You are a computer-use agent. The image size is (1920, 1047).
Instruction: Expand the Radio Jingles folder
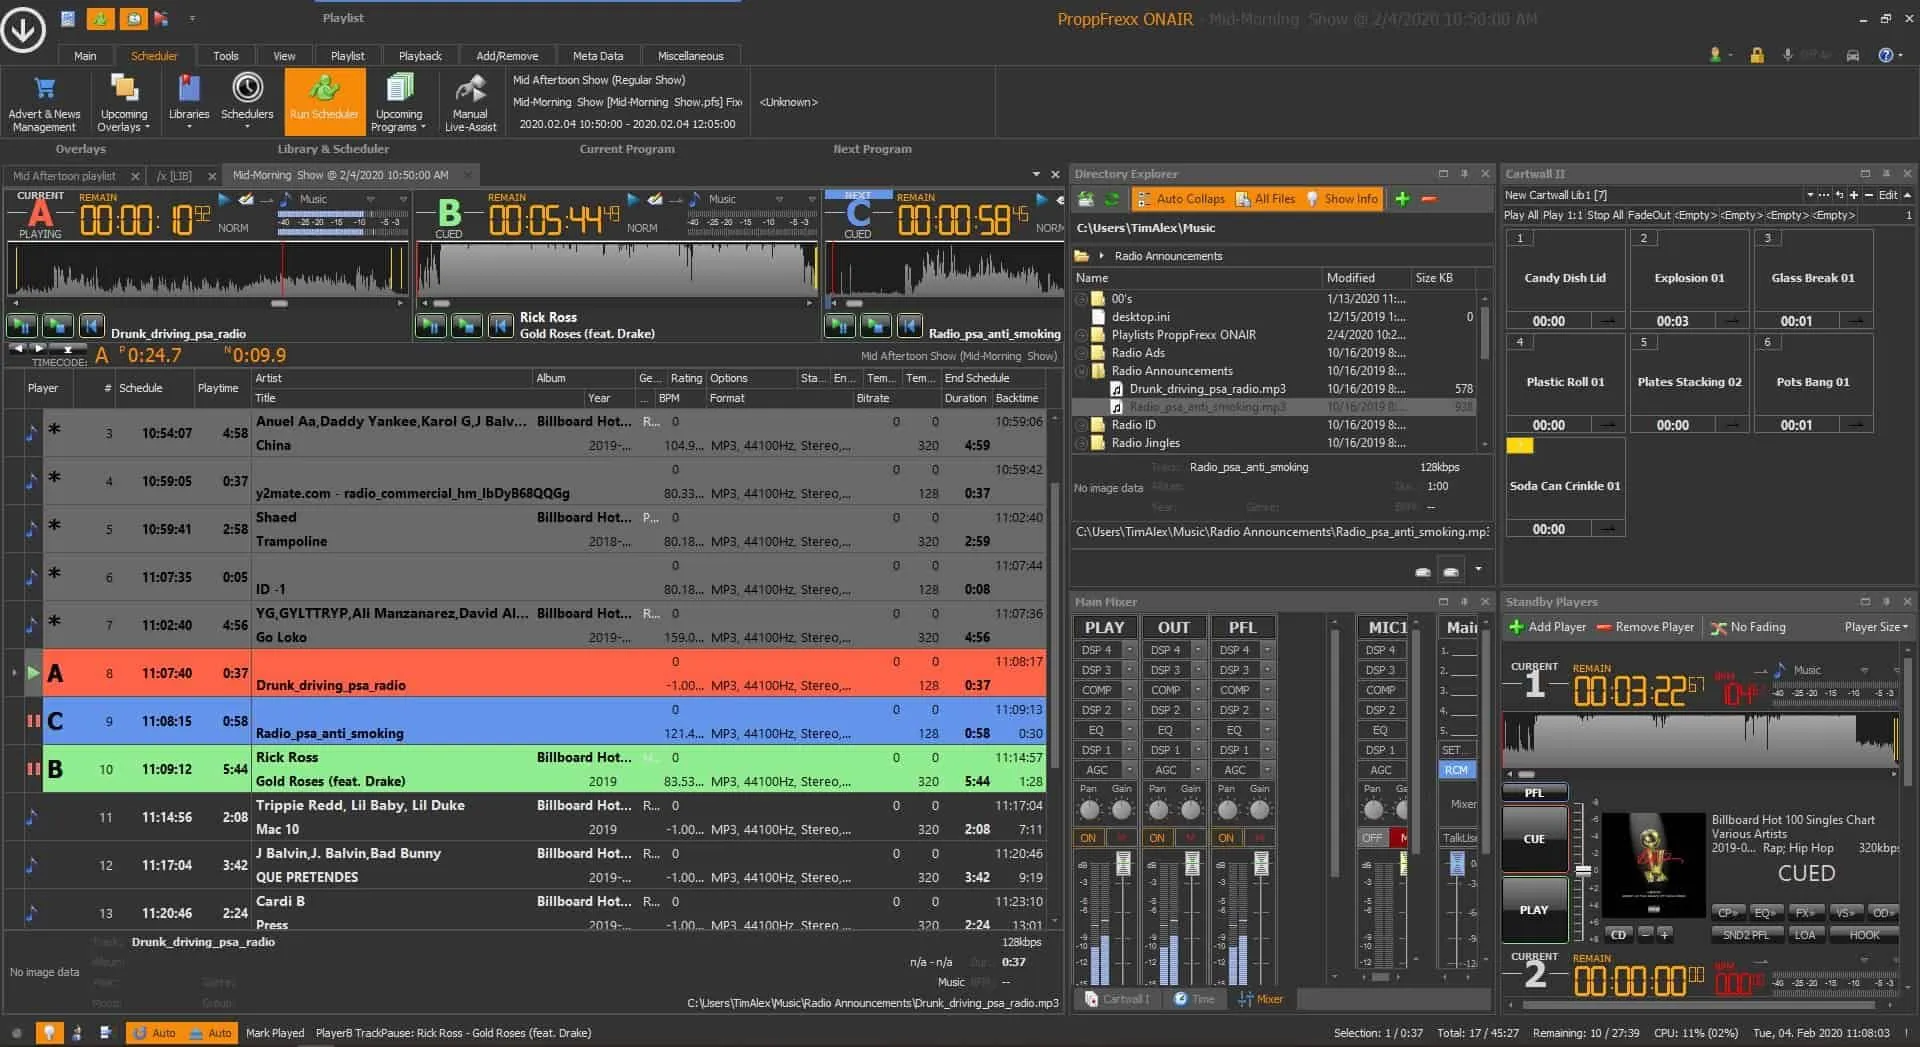[1083, 443]
